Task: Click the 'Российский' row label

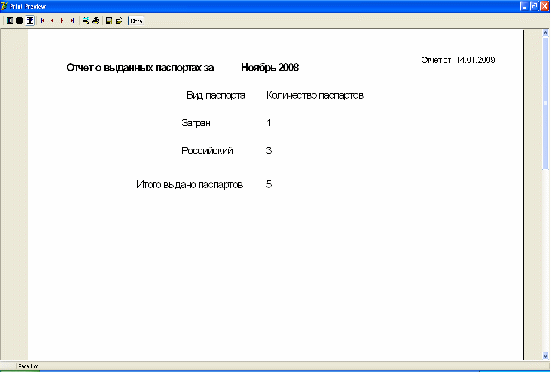Action: [x=207, y=150]
